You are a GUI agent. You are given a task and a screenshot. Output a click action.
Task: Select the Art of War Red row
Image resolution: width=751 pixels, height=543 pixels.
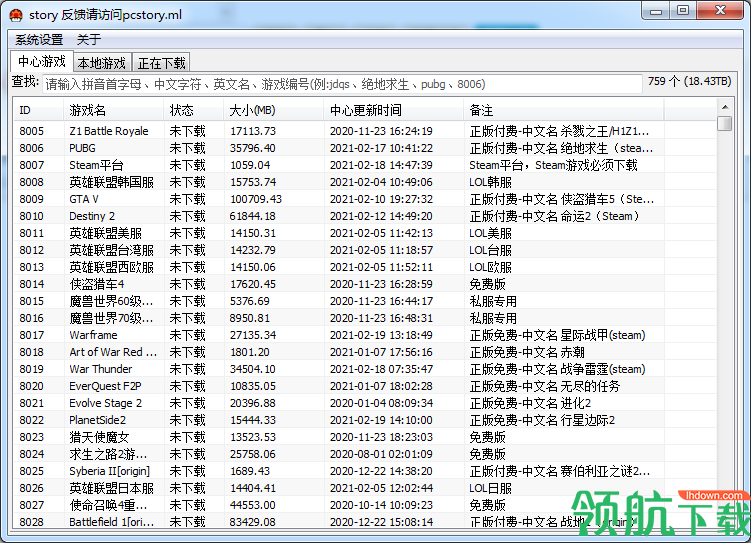[x=365, y=352]
